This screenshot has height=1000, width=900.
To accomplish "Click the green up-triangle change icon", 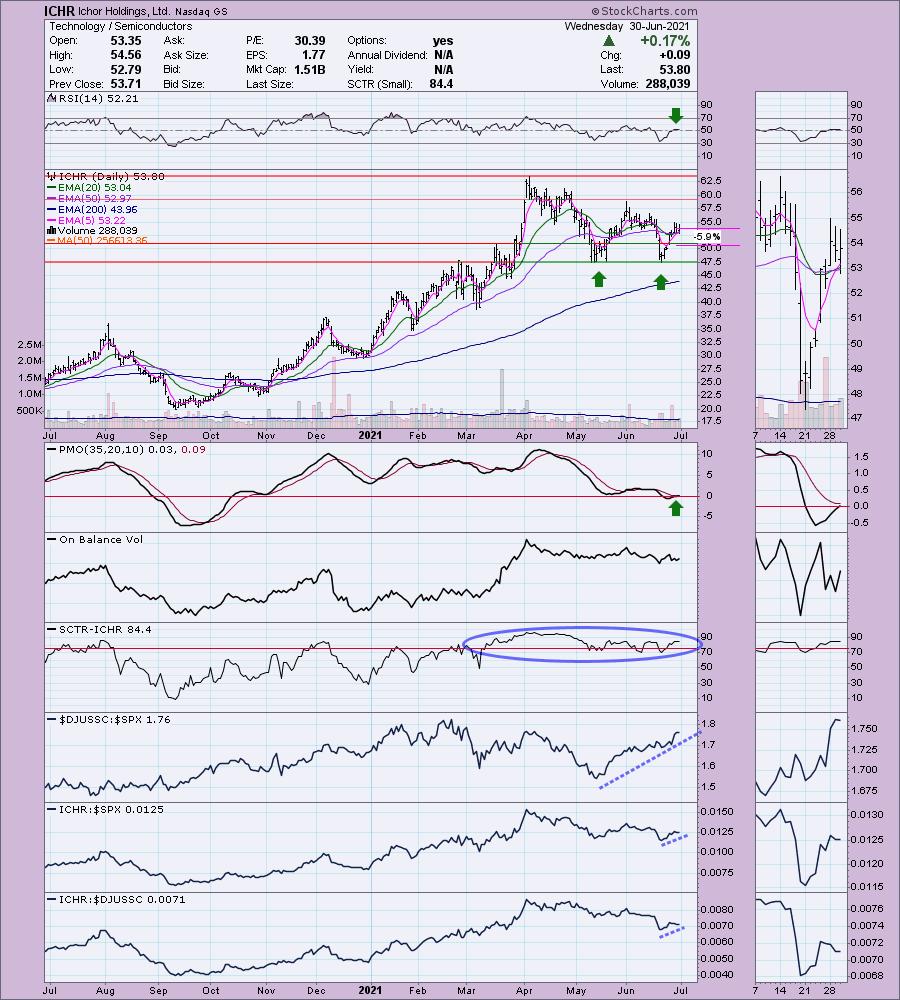I will click(609, 41).
